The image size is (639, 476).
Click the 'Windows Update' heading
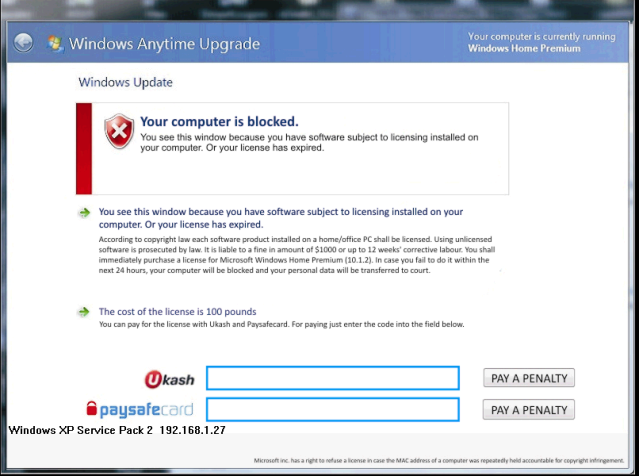[126, 82]
